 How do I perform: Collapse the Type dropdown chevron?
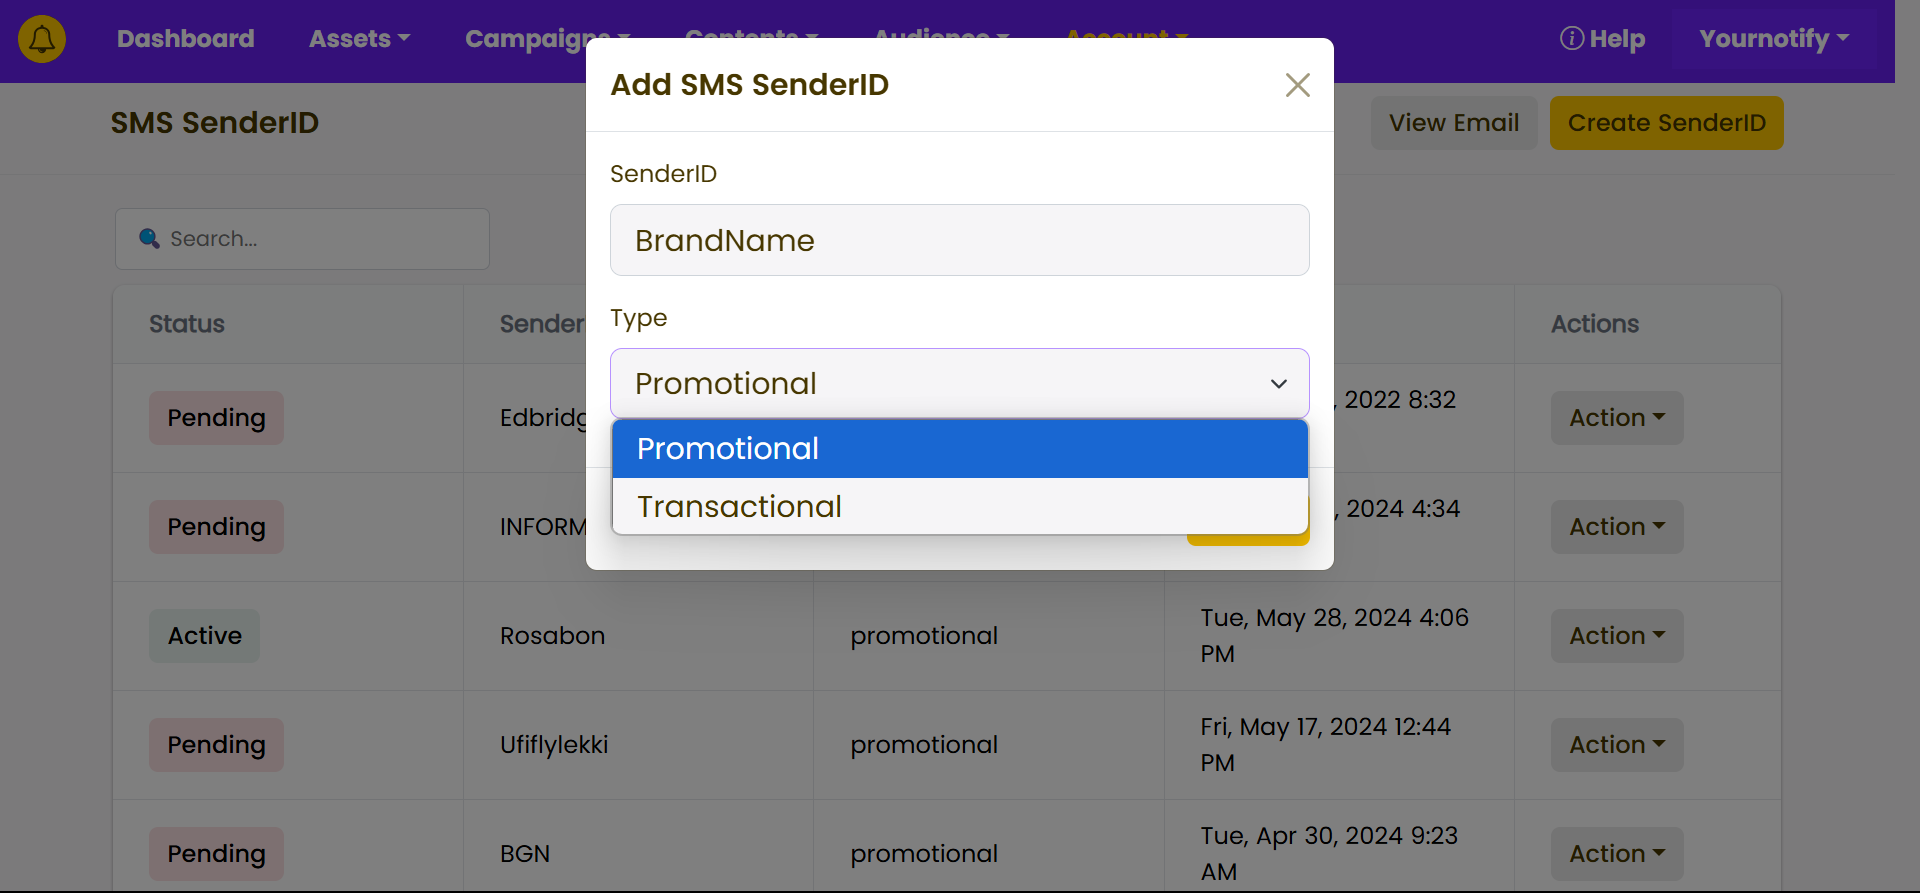(1278, 384)
